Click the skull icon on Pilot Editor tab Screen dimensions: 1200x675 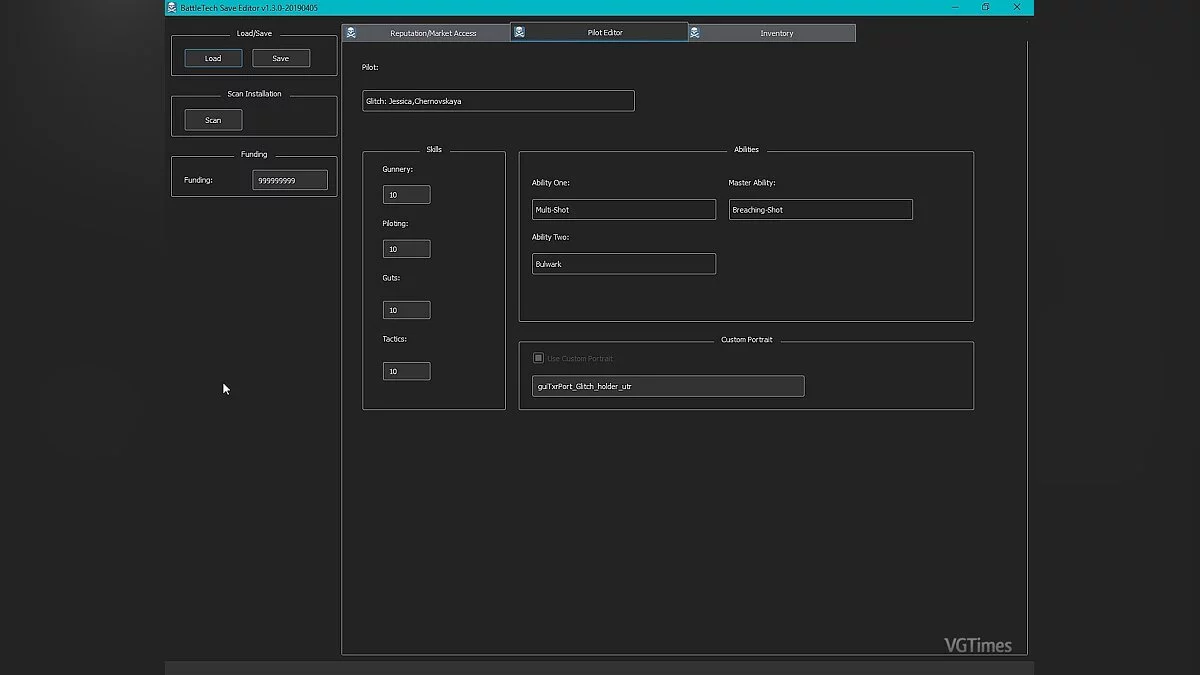(x=519, y=32)
